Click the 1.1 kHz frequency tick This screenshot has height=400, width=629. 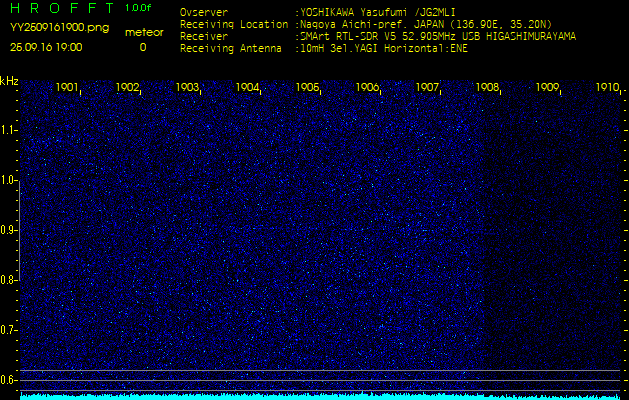point(9,130)
